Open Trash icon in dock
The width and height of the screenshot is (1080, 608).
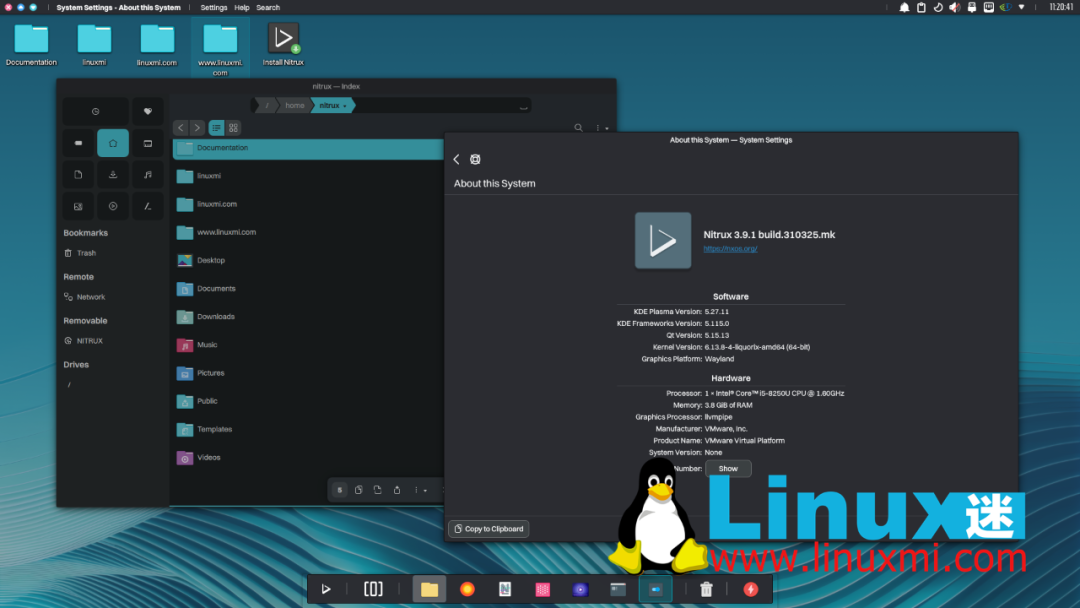(706, 589)
